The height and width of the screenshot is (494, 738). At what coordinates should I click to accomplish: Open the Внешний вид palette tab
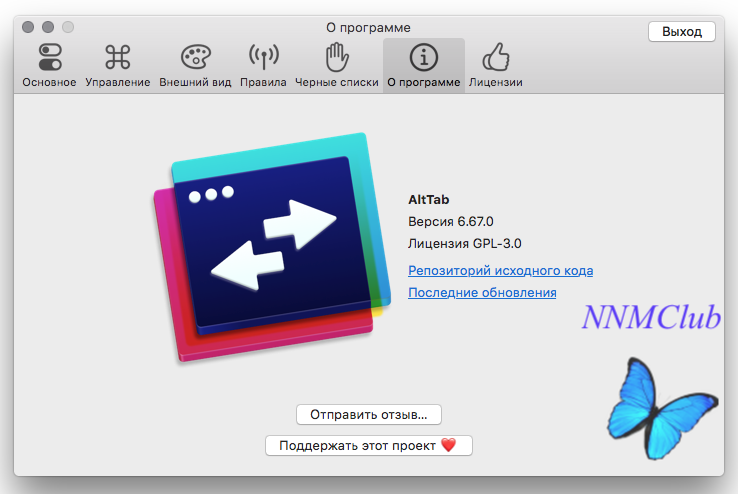point(195,65)
